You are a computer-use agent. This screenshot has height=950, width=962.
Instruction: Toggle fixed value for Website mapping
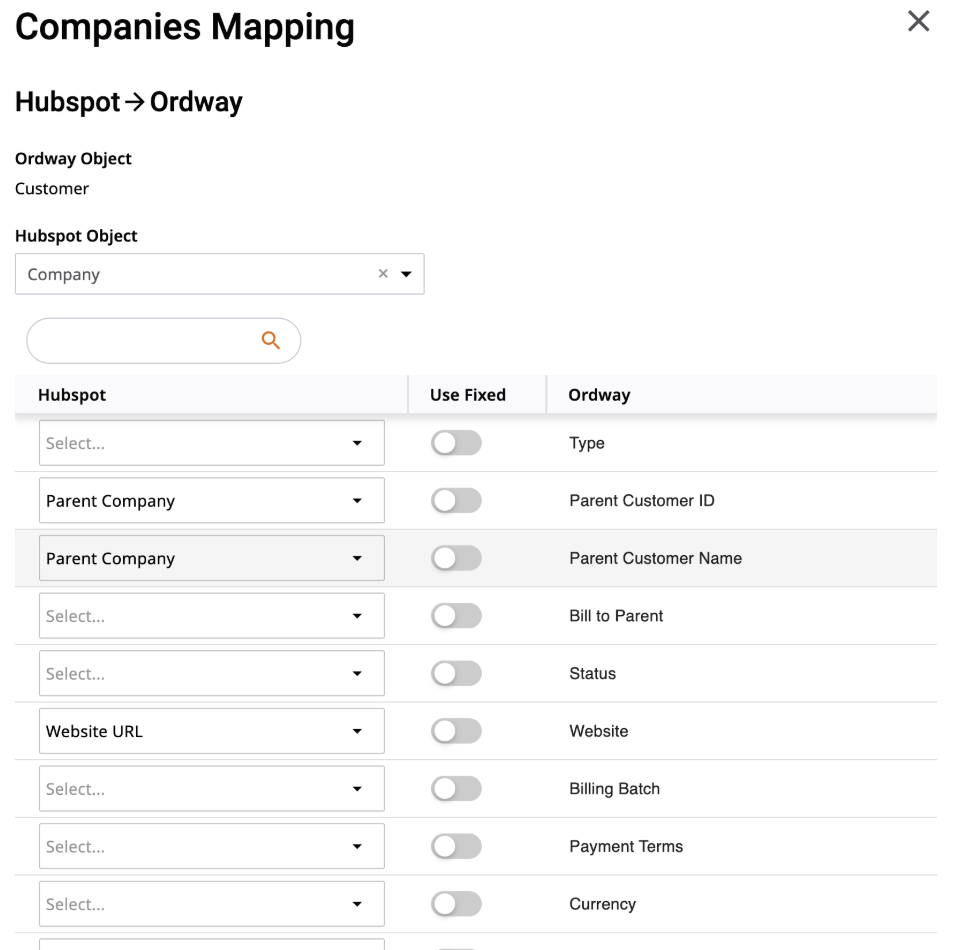(x=456, y=731)
